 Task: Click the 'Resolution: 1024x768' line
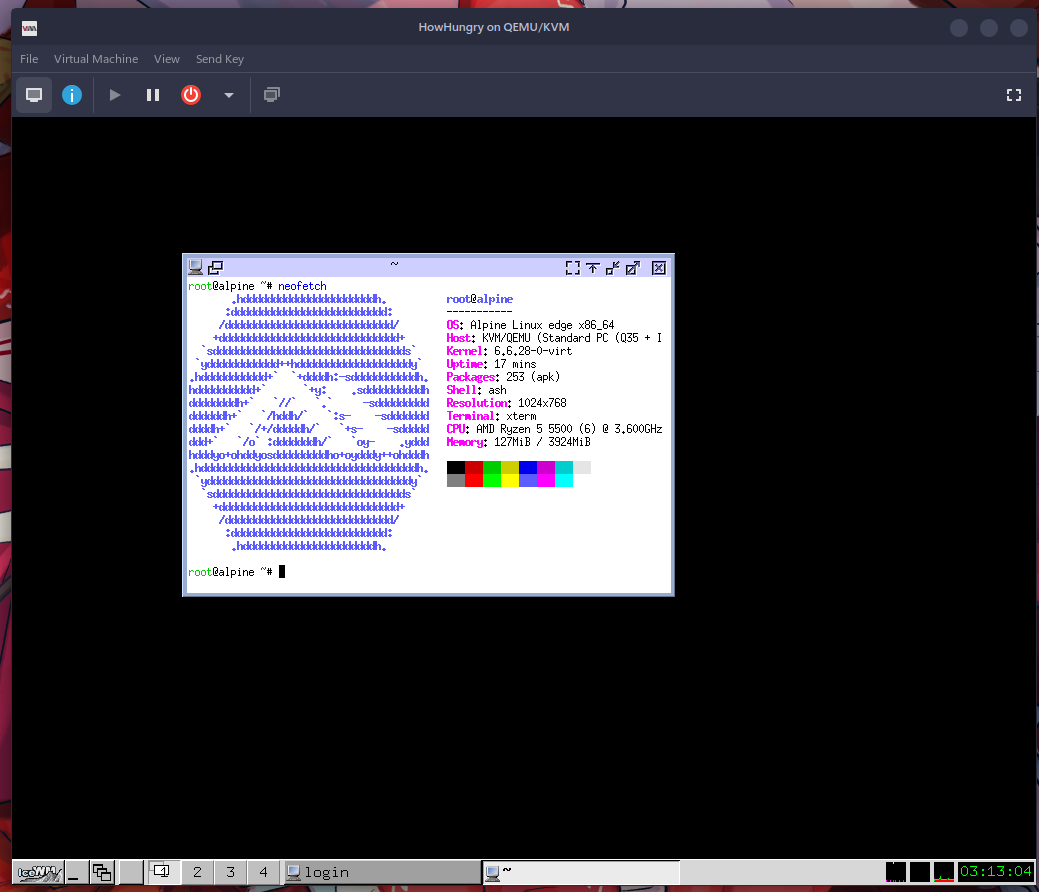(506, 403)
